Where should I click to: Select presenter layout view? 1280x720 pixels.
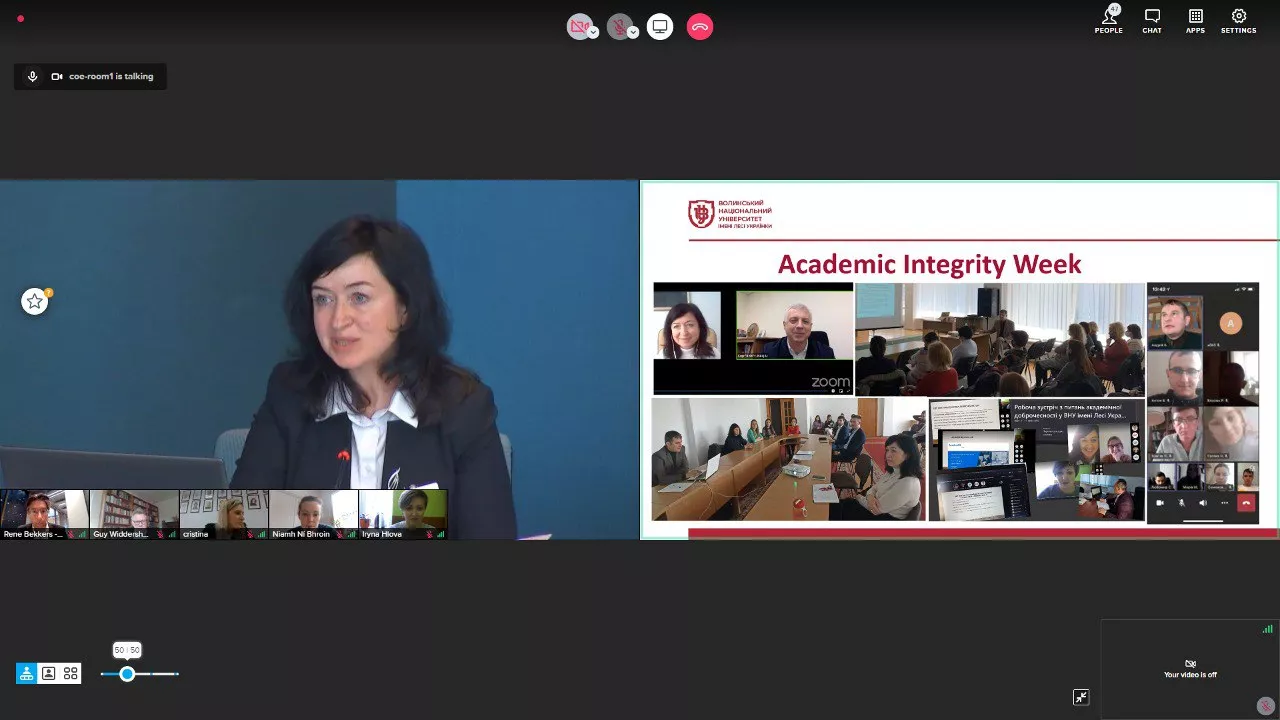[x=26, y=673]
